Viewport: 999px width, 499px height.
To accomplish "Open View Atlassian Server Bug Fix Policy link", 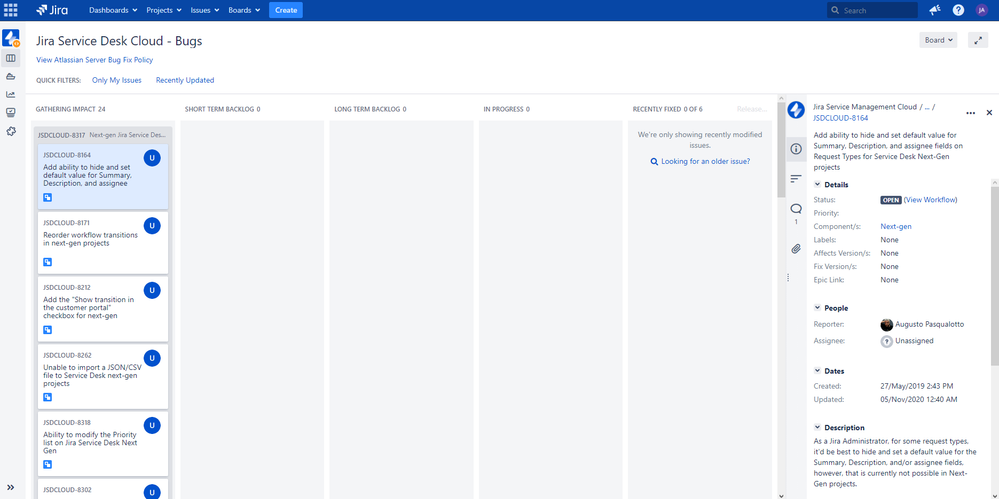I will pyautogui.click(x=94, y=60).
